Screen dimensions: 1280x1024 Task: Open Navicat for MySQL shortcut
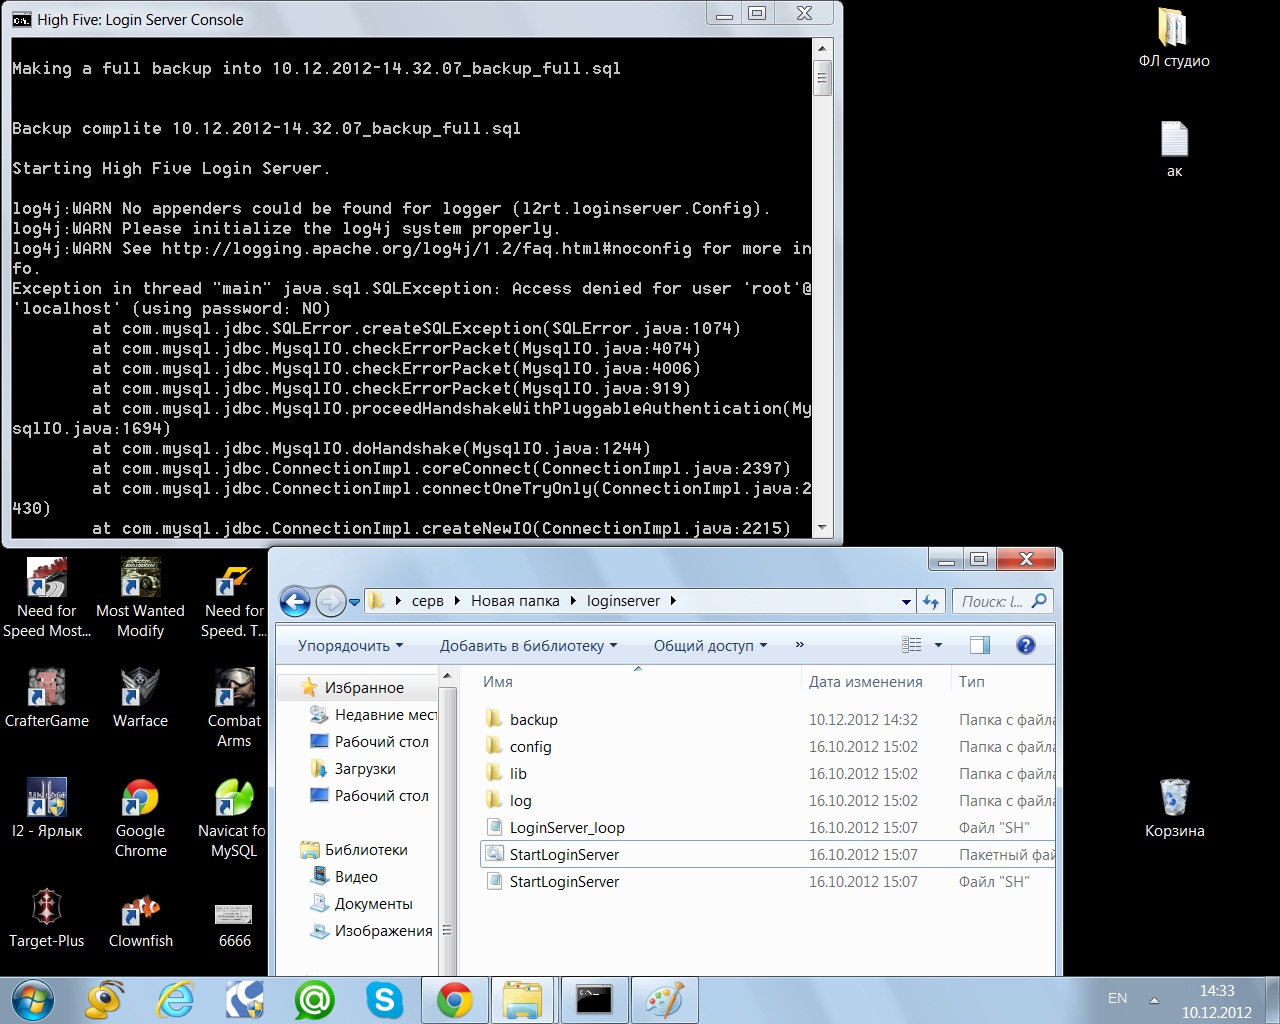tap(234, 817)
